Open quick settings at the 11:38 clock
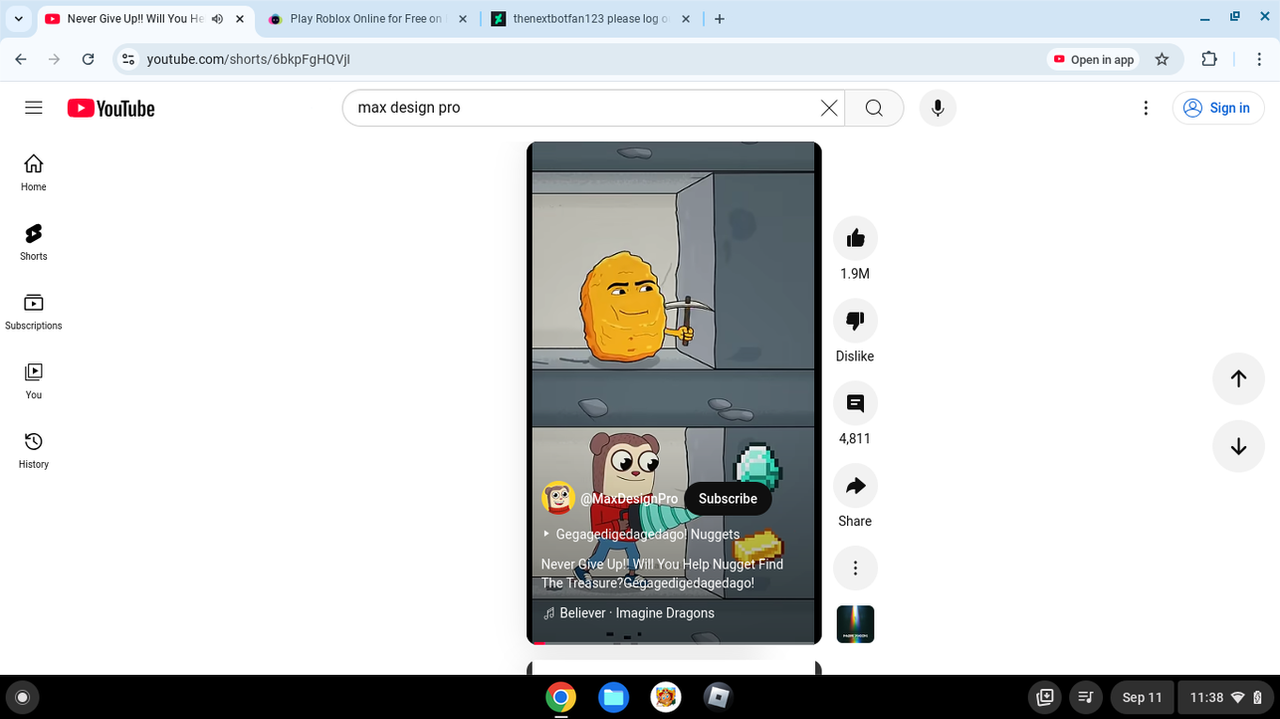1280x719 pixels. coord(1224,697)
